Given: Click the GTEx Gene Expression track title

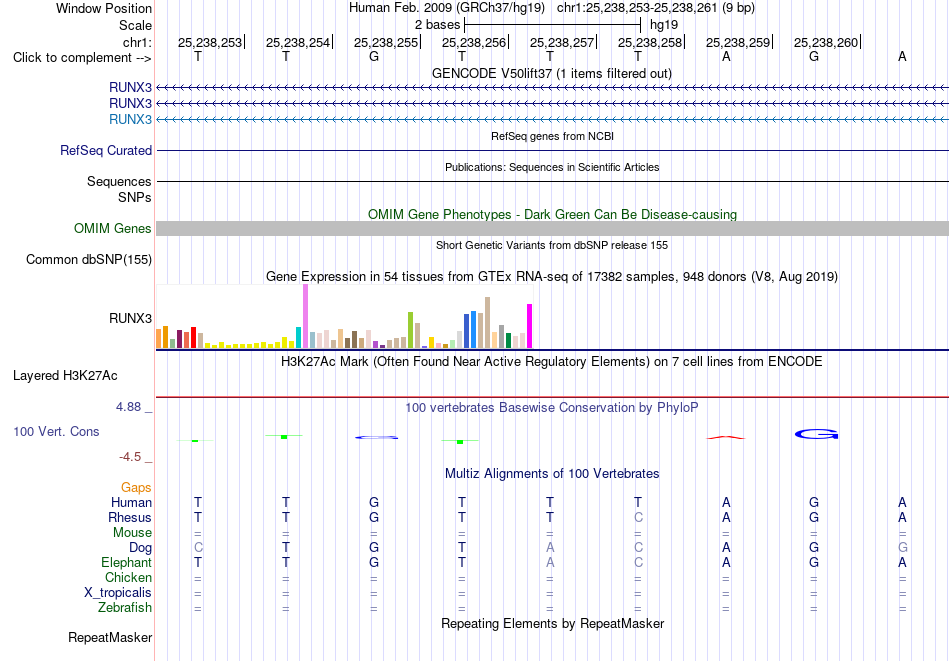Looking at the screenshot, I should click(x=552, y=277).
